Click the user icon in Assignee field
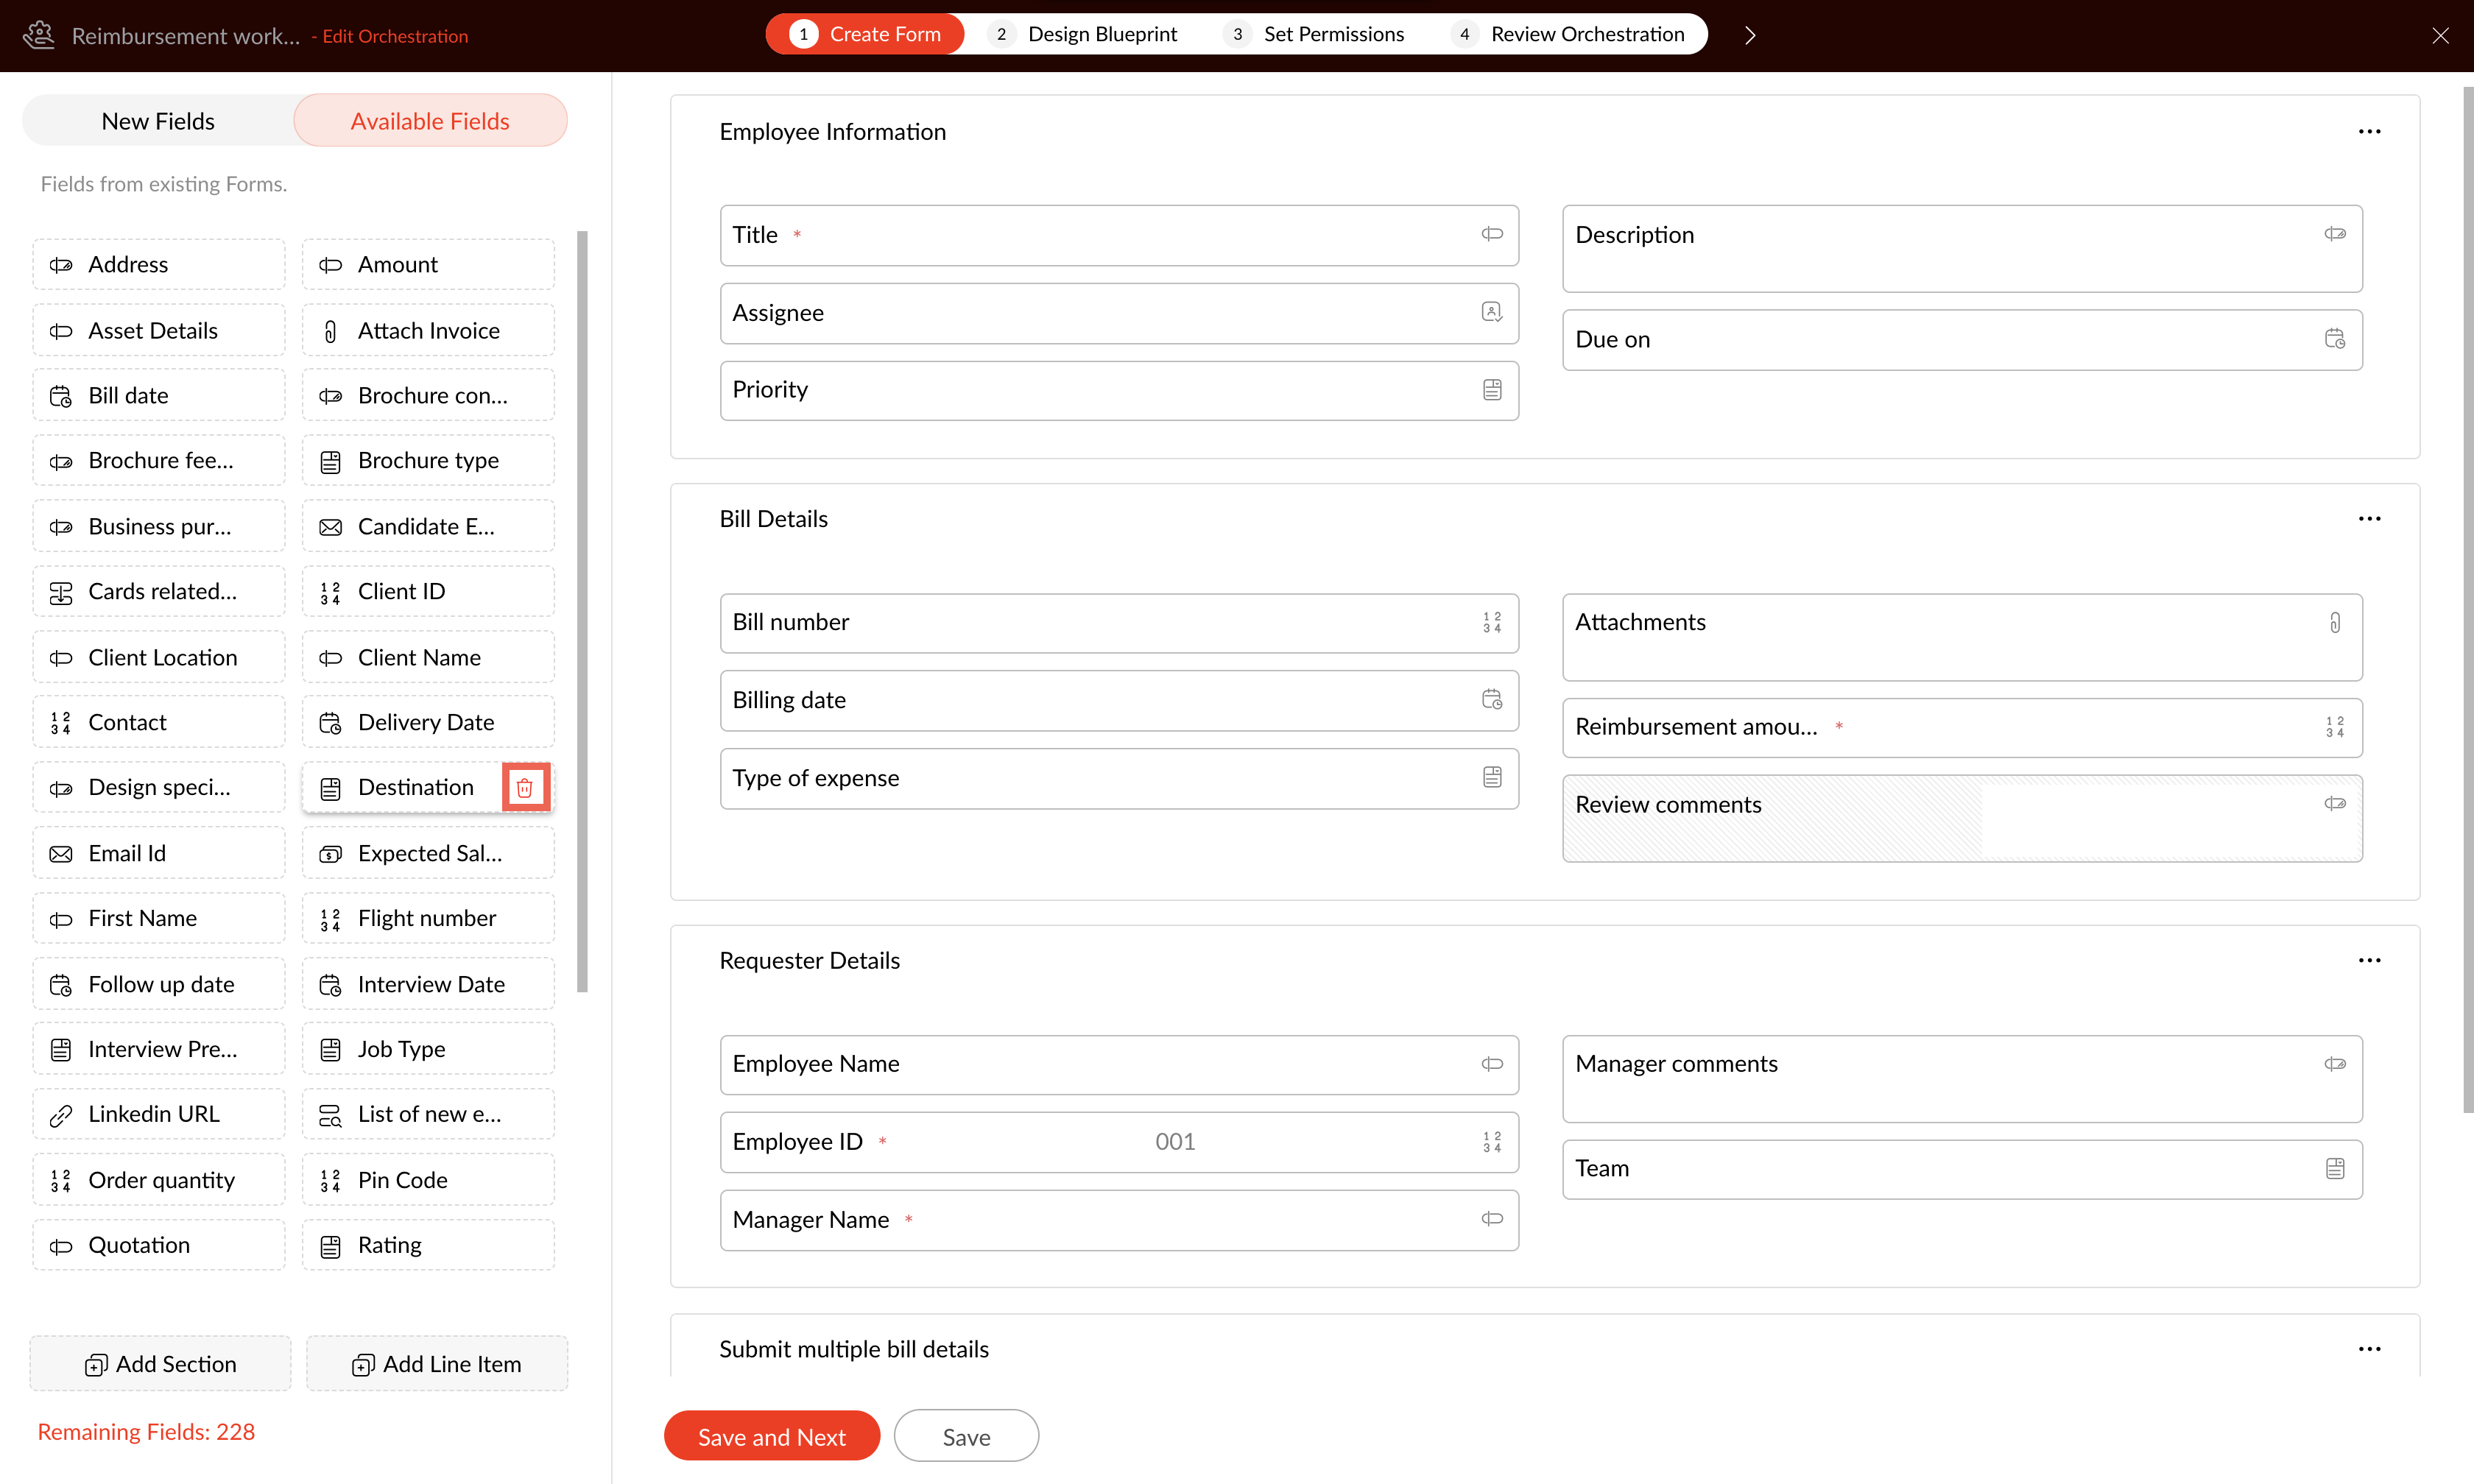 click(x=1491, y=312)
